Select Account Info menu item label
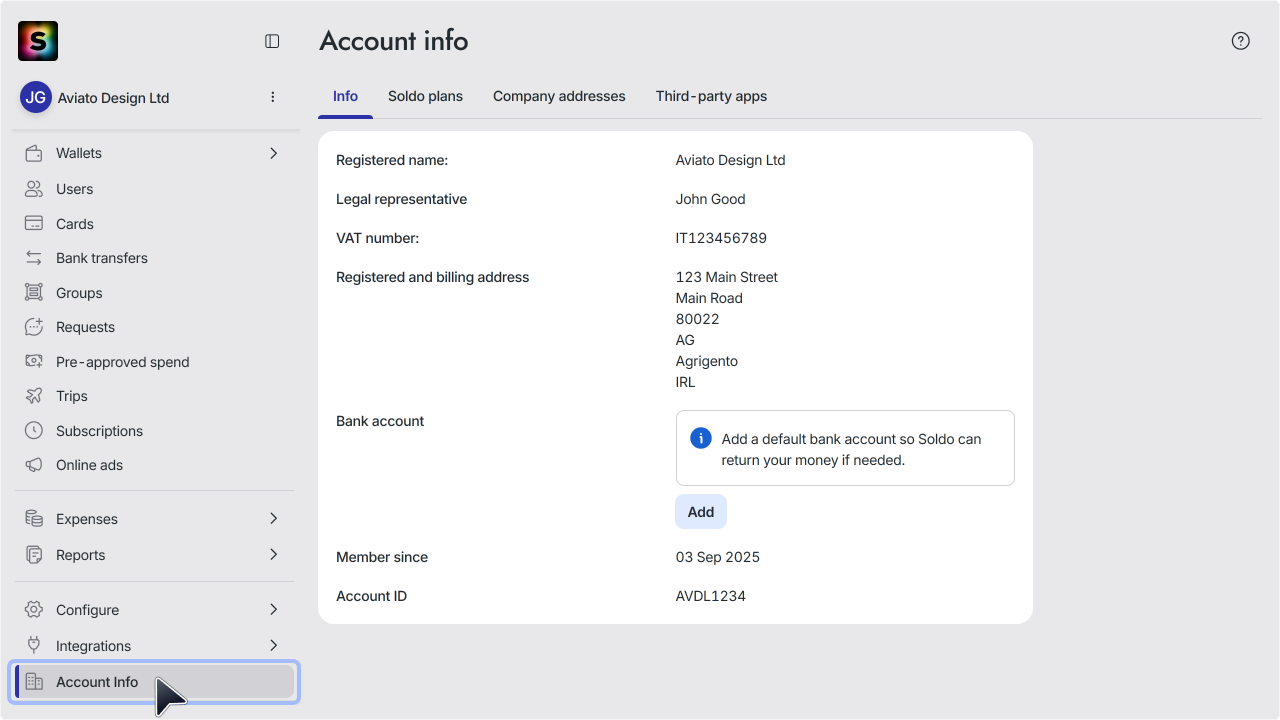This screenshot has height=720, width=1280. click(97, 682)
